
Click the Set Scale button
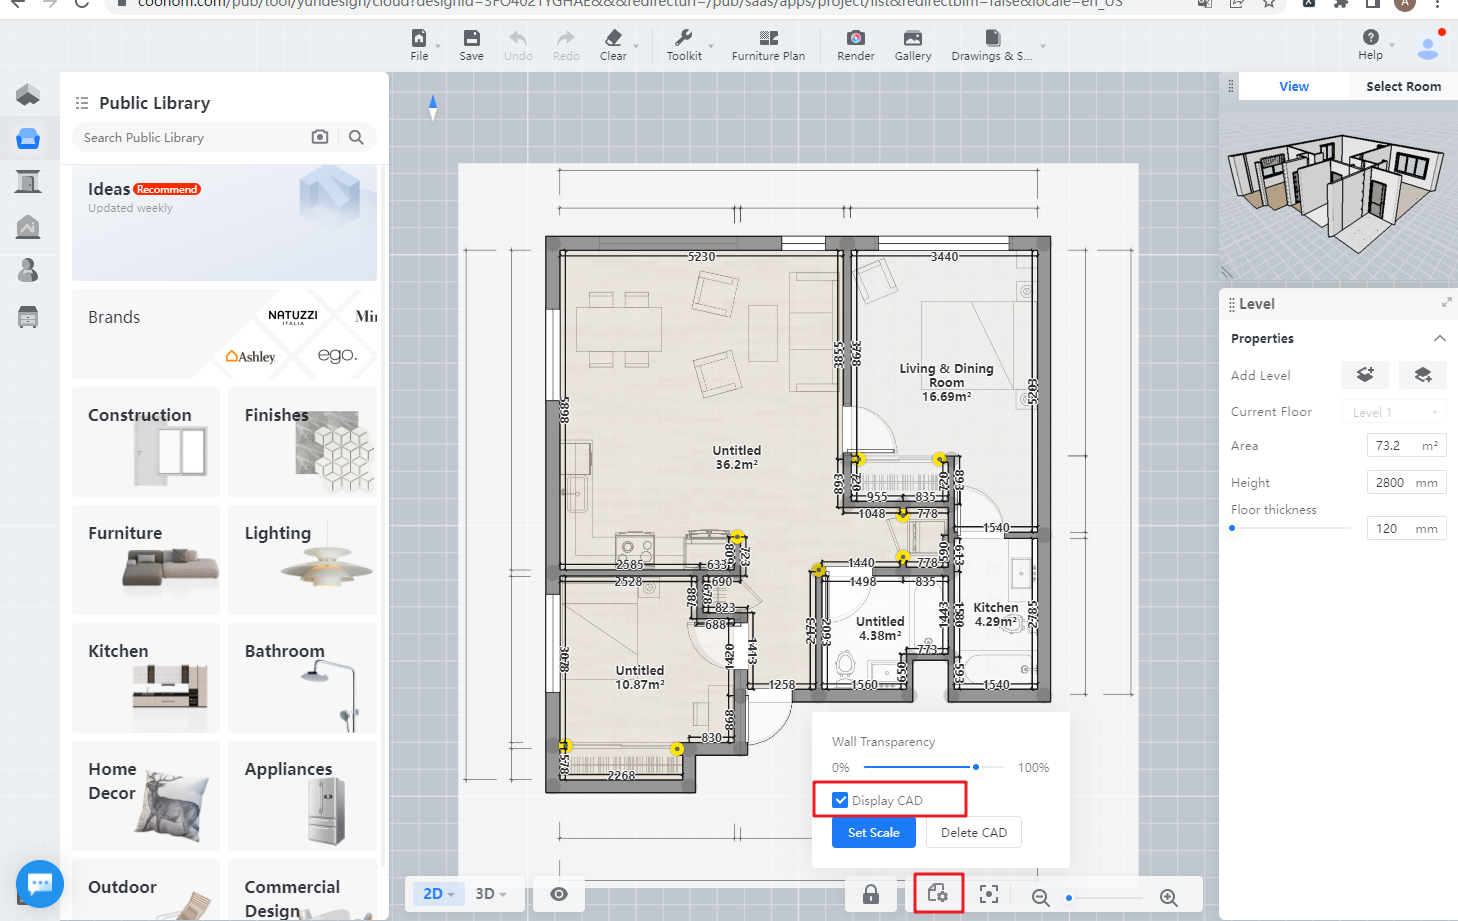point(873,833)
